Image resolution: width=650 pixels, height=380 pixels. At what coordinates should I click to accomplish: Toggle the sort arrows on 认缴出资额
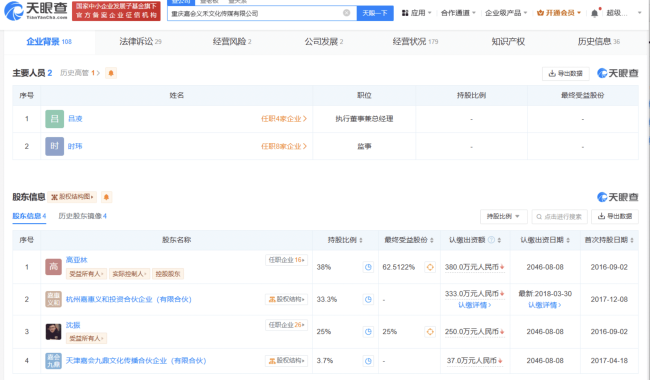[499, 240]
